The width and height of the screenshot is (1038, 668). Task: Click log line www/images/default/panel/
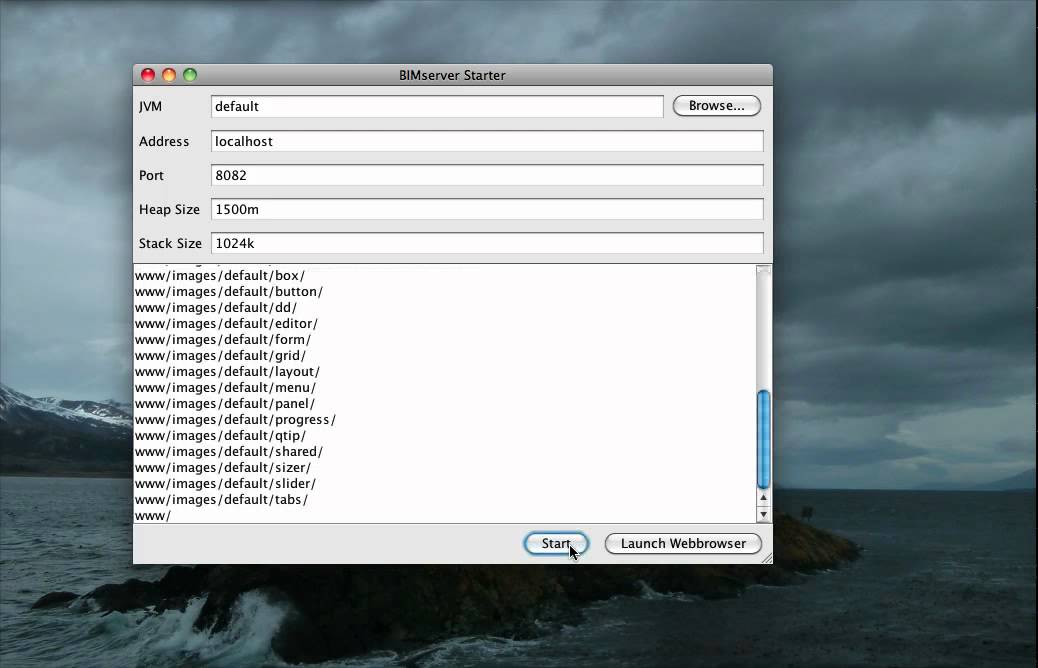click(x=225, y=403)
